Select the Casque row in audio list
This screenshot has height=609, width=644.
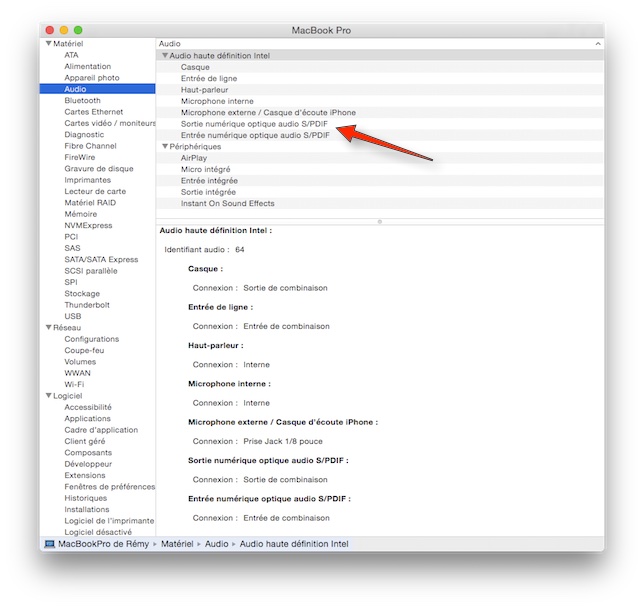[380, 67]
